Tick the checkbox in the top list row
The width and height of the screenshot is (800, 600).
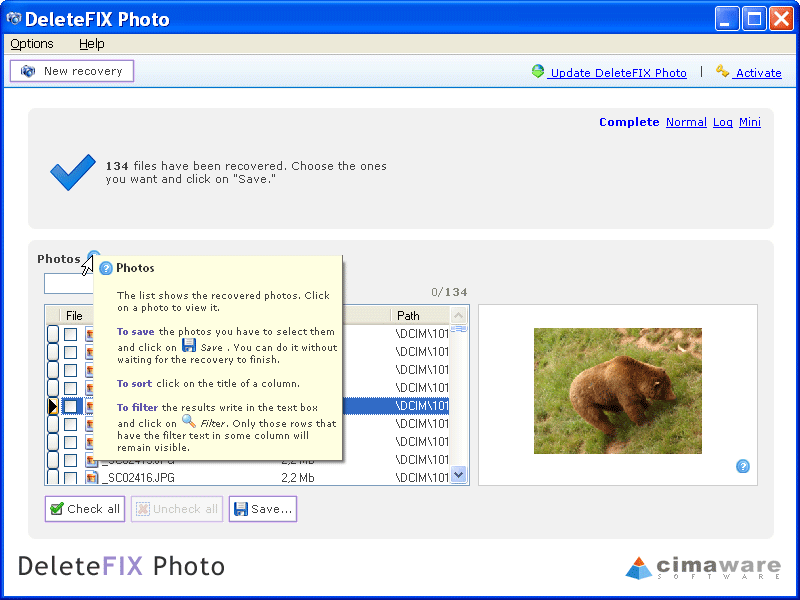point(70,334)
